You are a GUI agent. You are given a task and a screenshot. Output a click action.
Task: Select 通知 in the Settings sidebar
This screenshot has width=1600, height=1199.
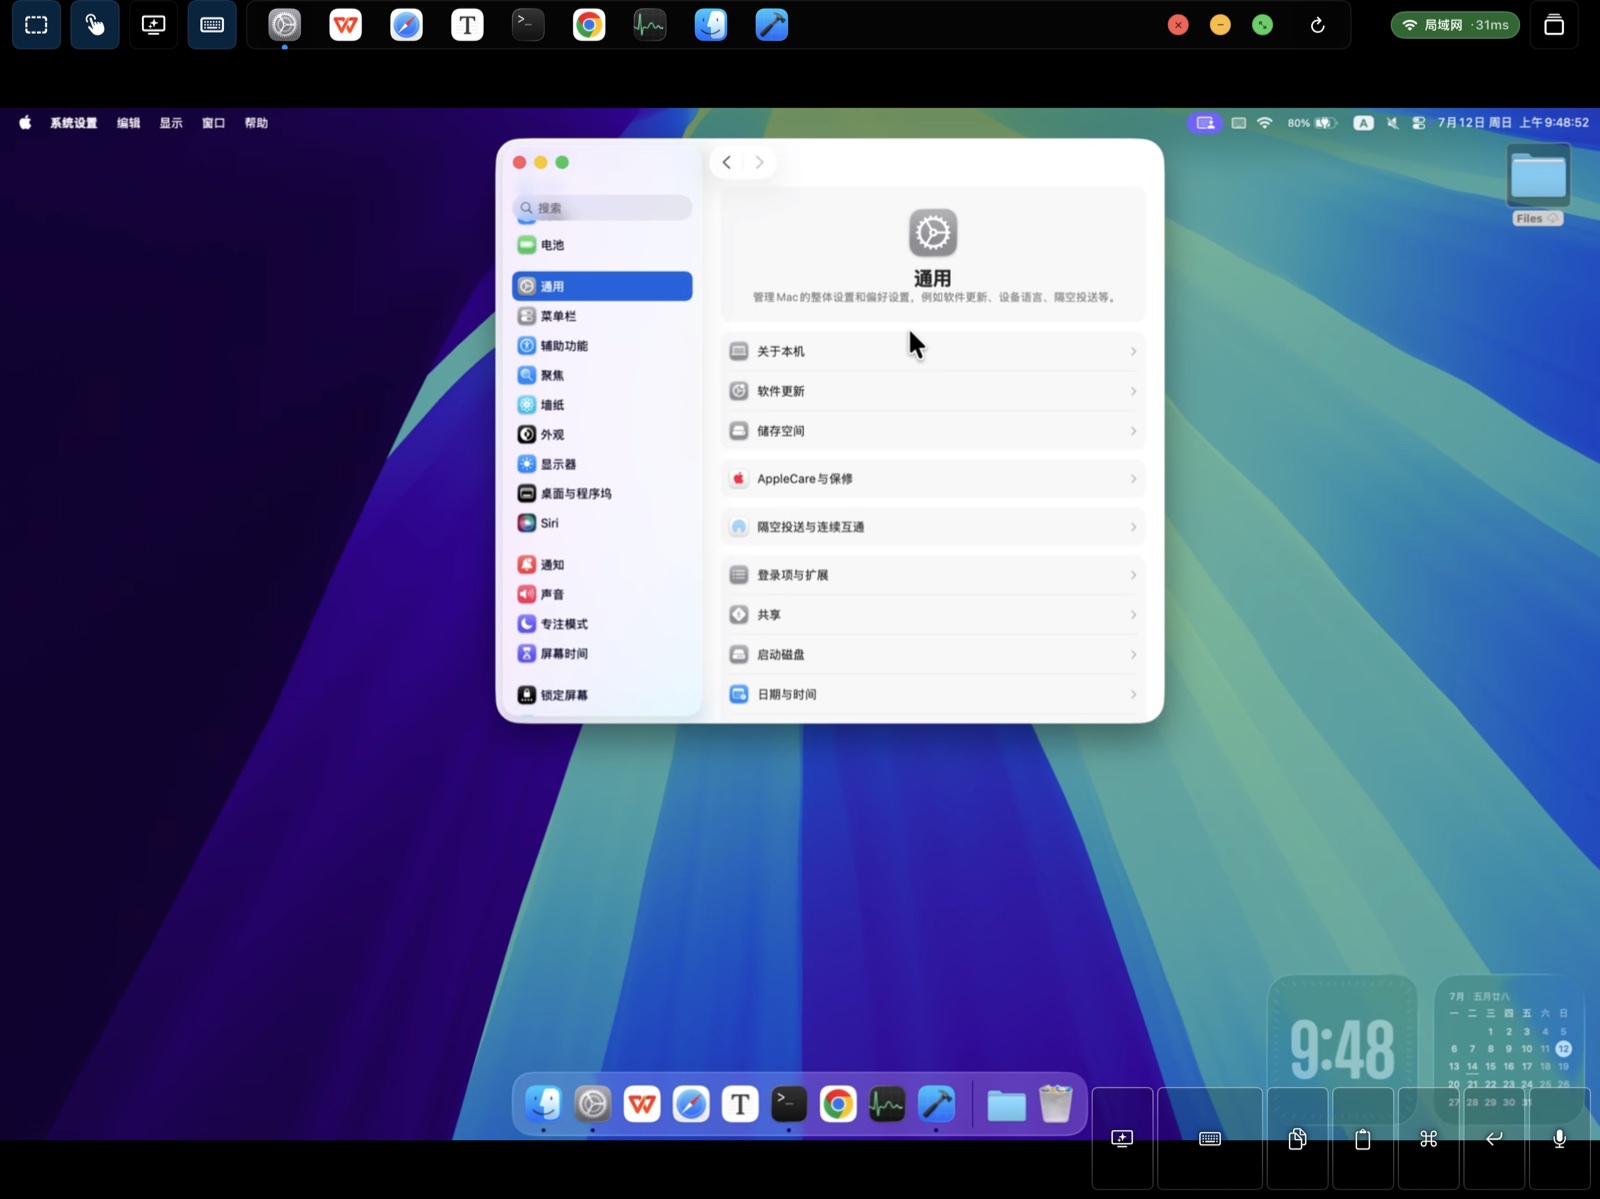coord(602,565)
